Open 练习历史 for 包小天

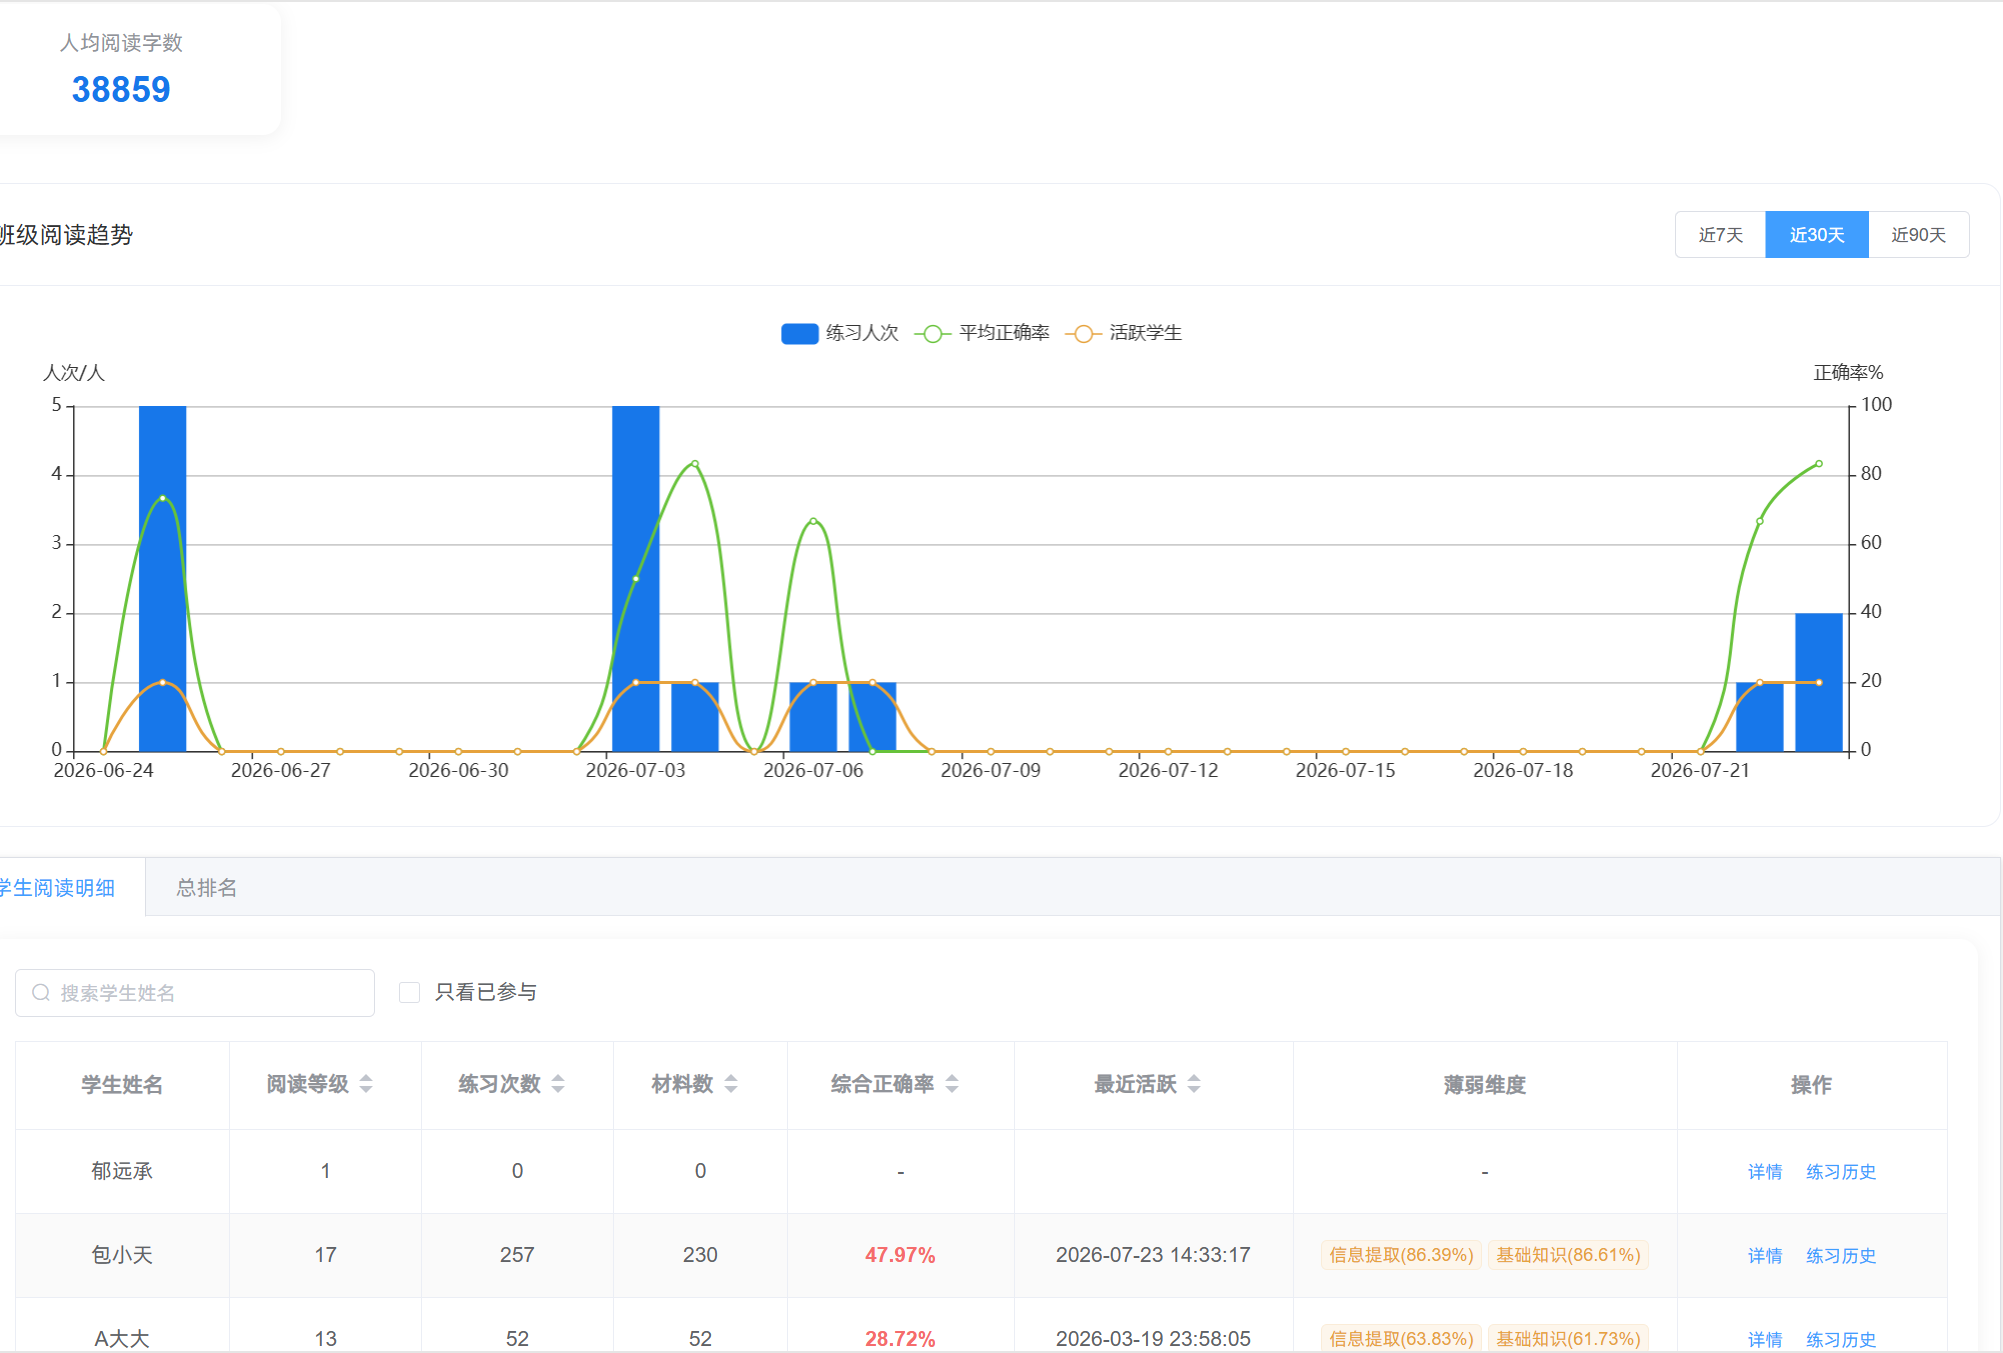(1841, 1256)
